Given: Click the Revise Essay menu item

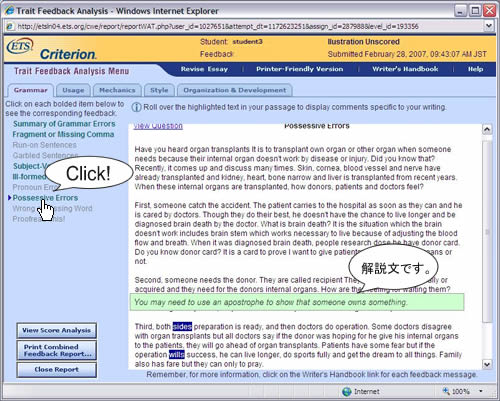Looking at the screenshot, I should 204,69.
